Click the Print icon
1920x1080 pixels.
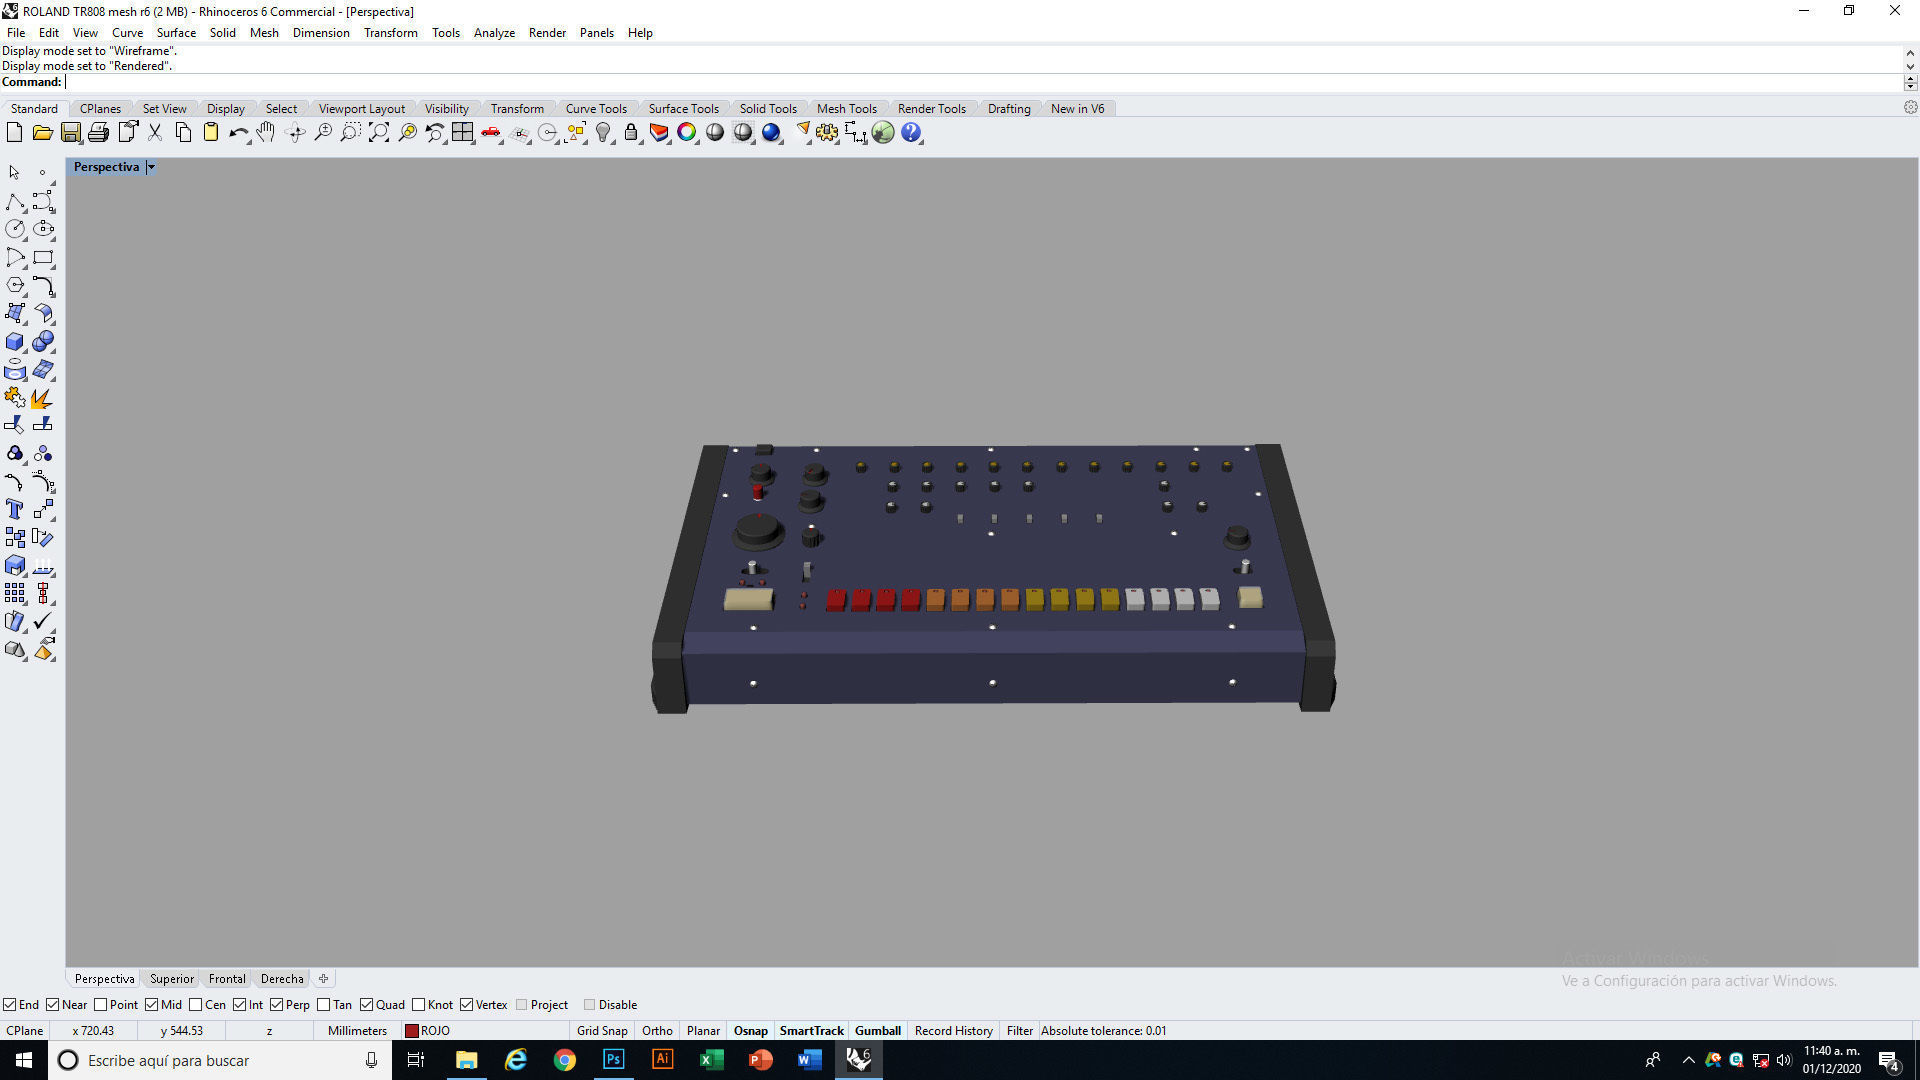(98, 133)
